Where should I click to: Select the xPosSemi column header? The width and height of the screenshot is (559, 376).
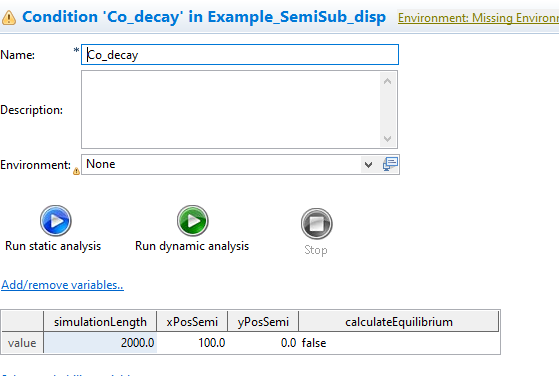[192, 321]
